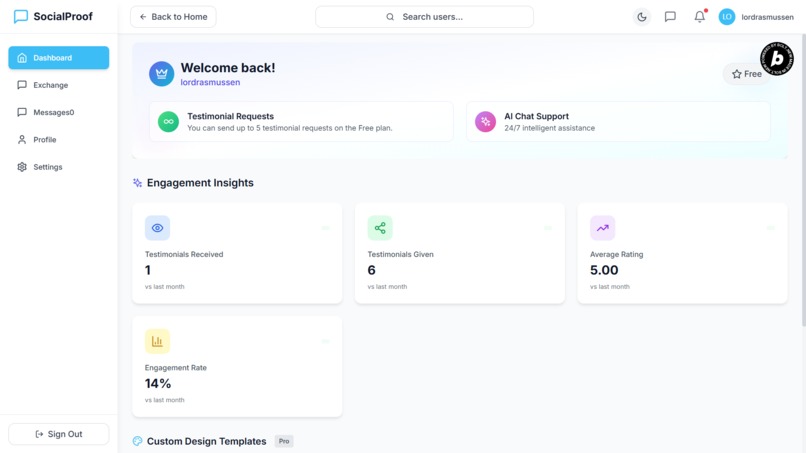Click the Engagement Insights sparkle icon
This screenshot has height=453, width=806.
pyautogui.click(x=137, y=183)
